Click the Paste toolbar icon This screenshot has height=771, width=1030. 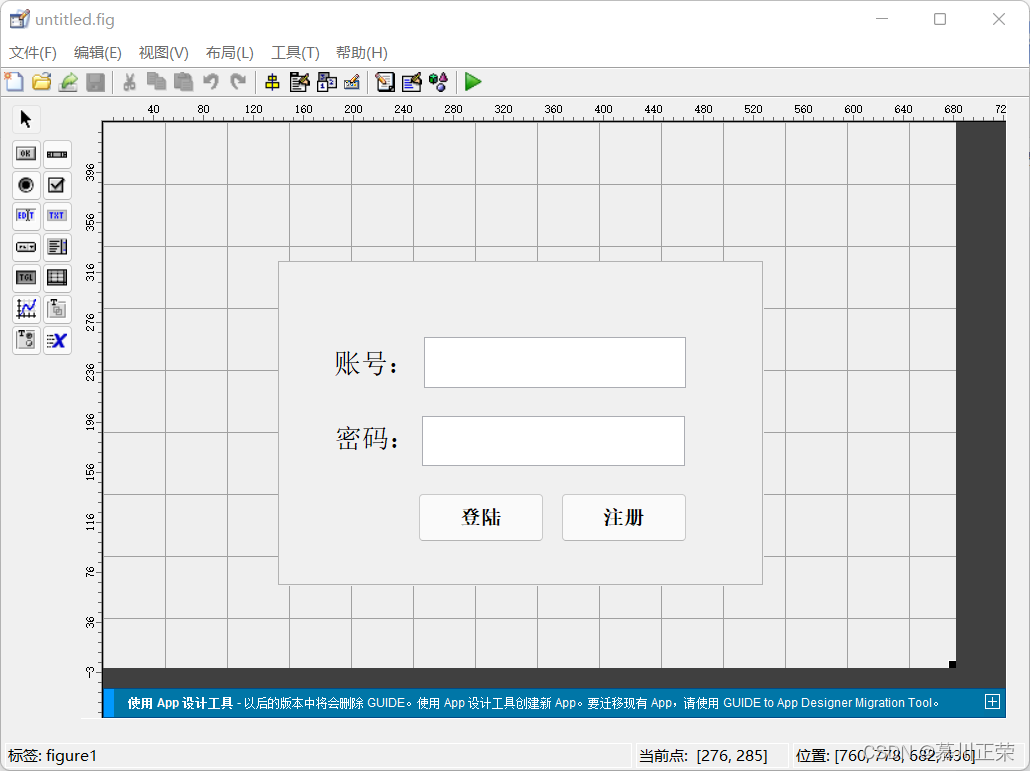point(183,82)
